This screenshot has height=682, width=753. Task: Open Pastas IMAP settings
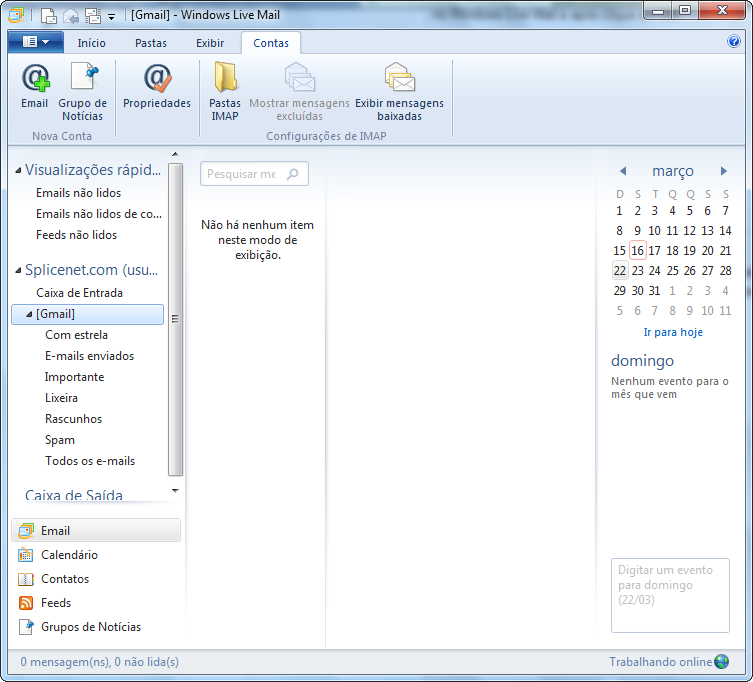click(x=224, y=91)
